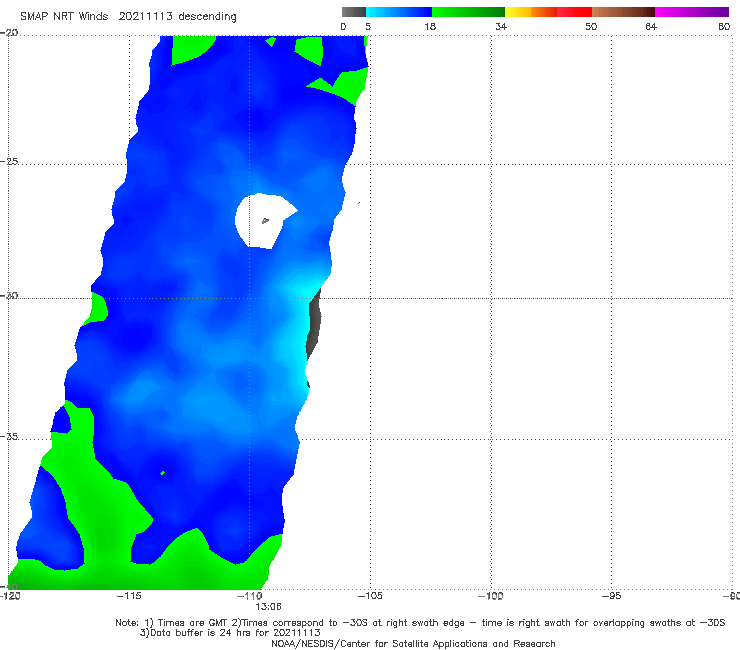740x650 pixels.
Task: Click the yellow-orange segment of the color bar
Action: coord(531,12)
